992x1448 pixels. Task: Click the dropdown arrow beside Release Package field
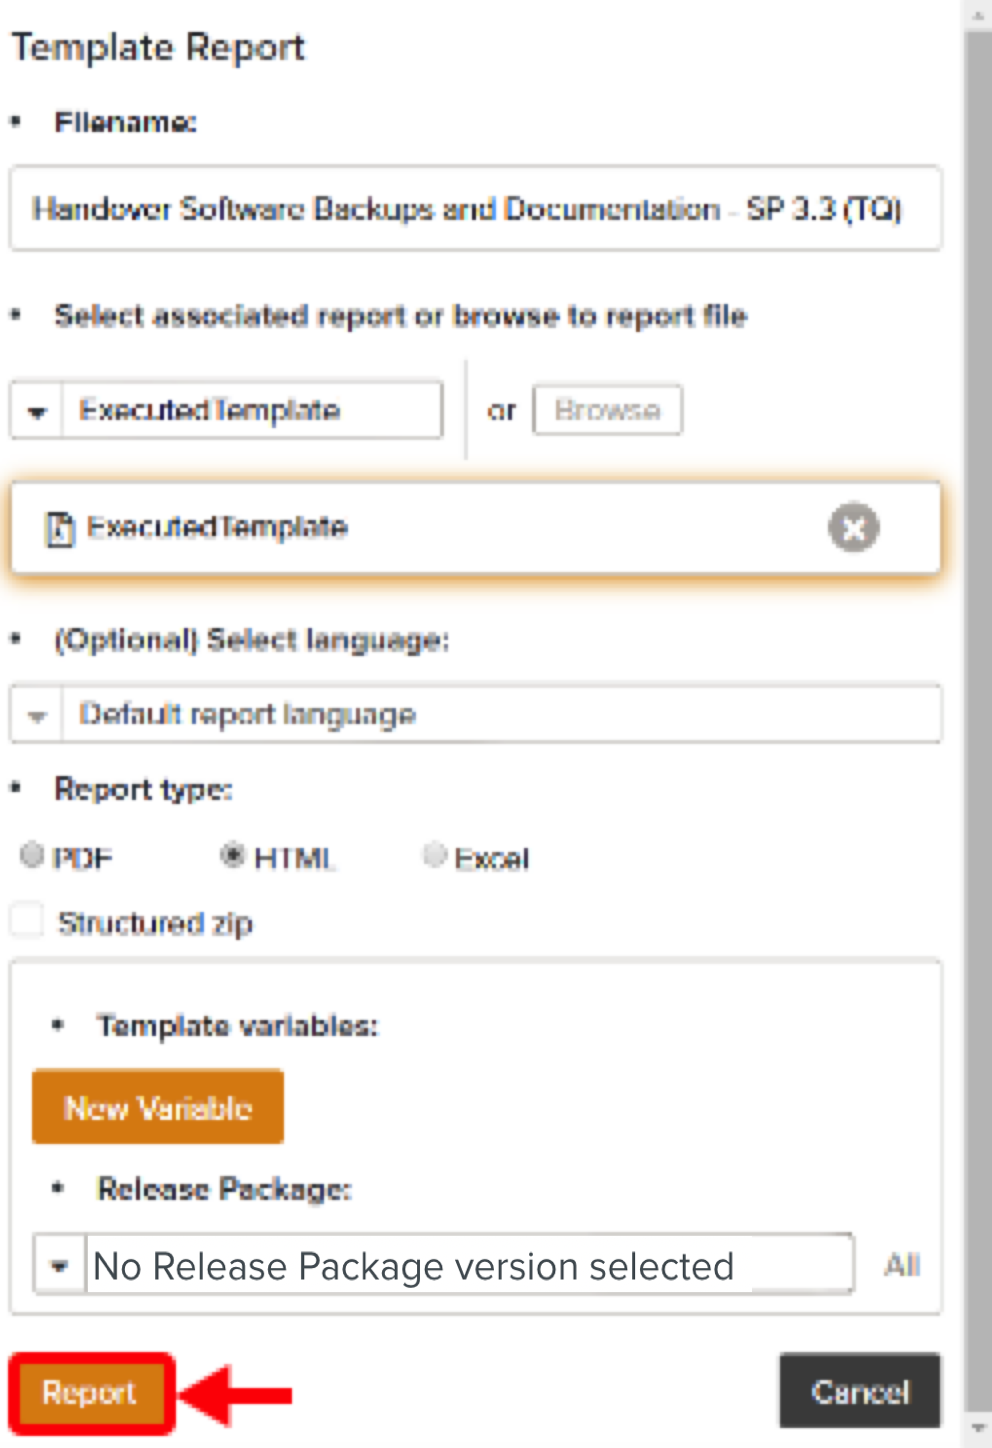59,1264
